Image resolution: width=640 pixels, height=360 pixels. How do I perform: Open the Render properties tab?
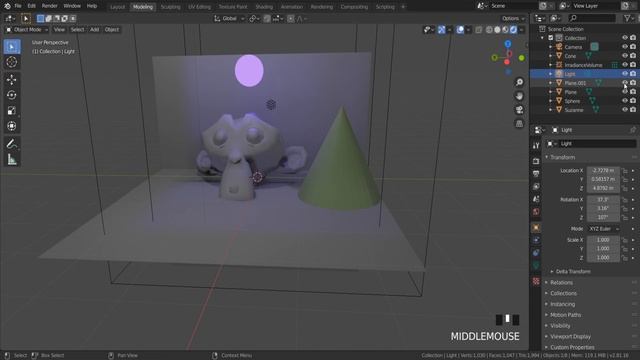click(536, 161)
